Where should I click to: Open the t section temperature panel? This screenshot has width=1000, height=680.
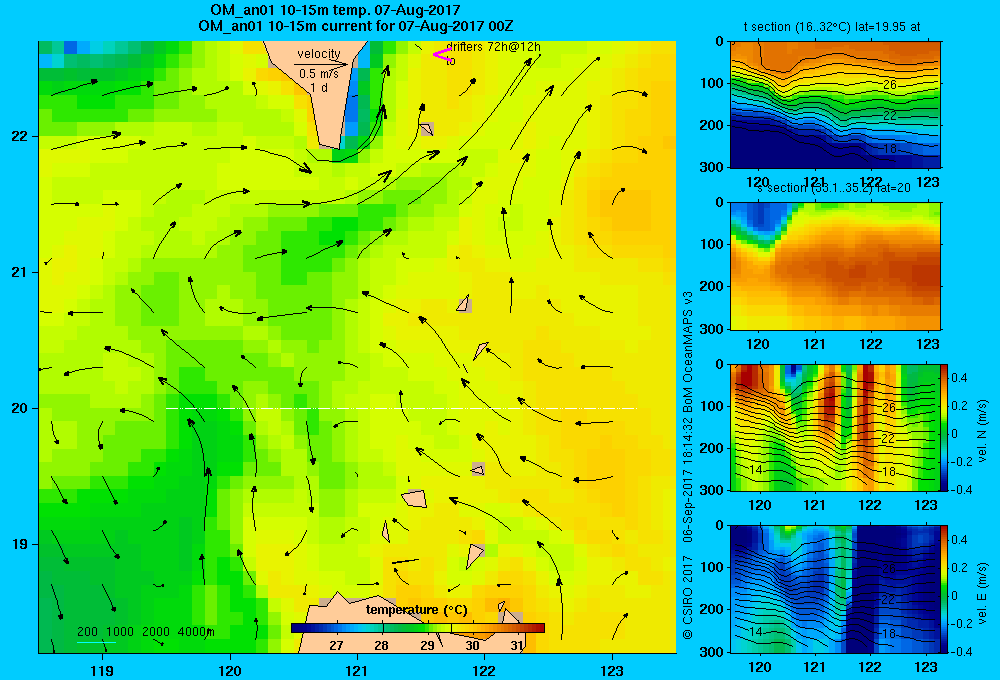tap(835, 104)
